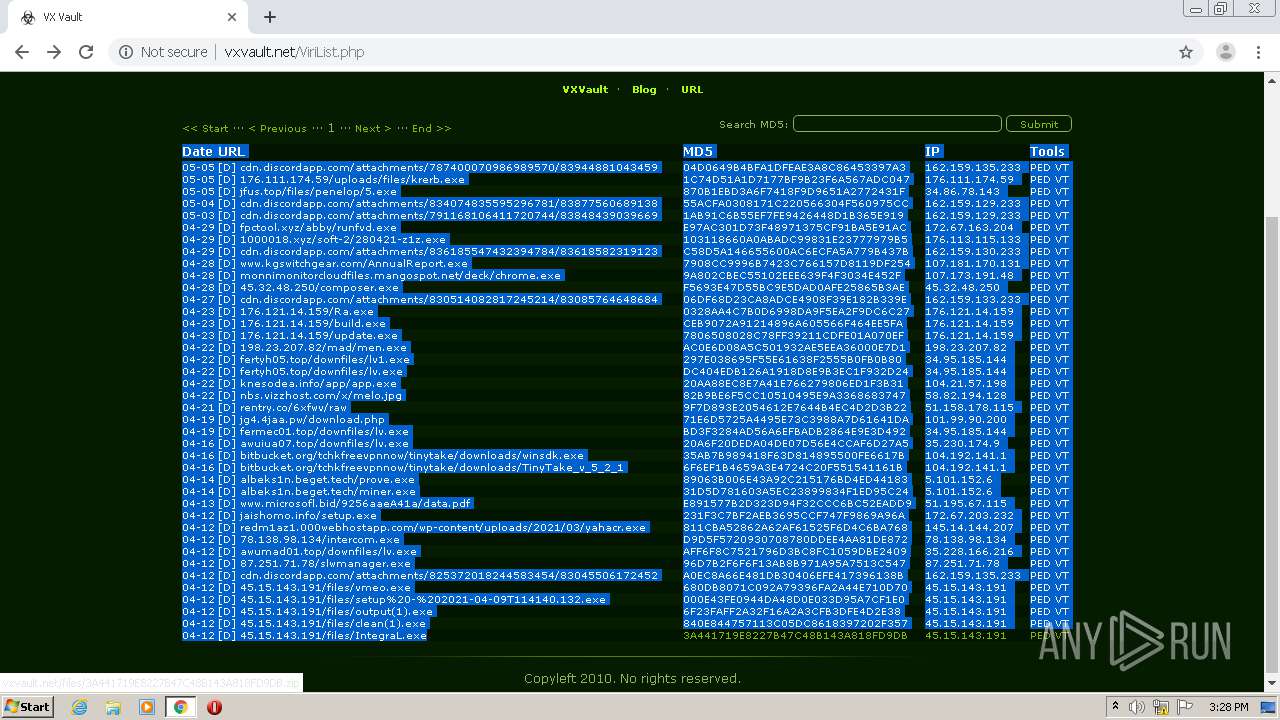Open the Chrome profile avatar
Screen dimensions: 1280x720
tap(1225, 52)
